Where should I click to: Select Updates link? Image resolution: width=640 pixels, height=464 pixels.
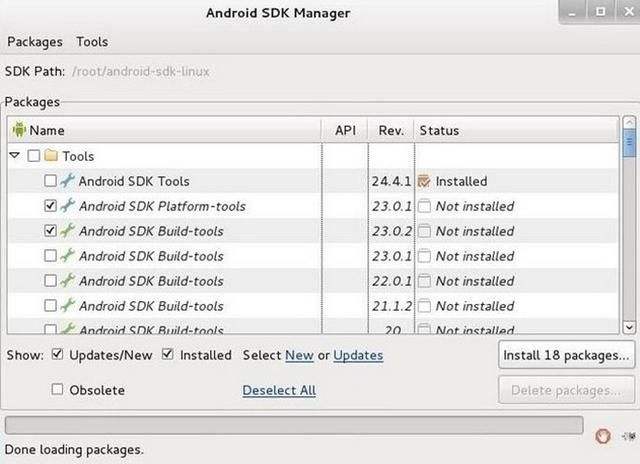(x=358, y=355)
